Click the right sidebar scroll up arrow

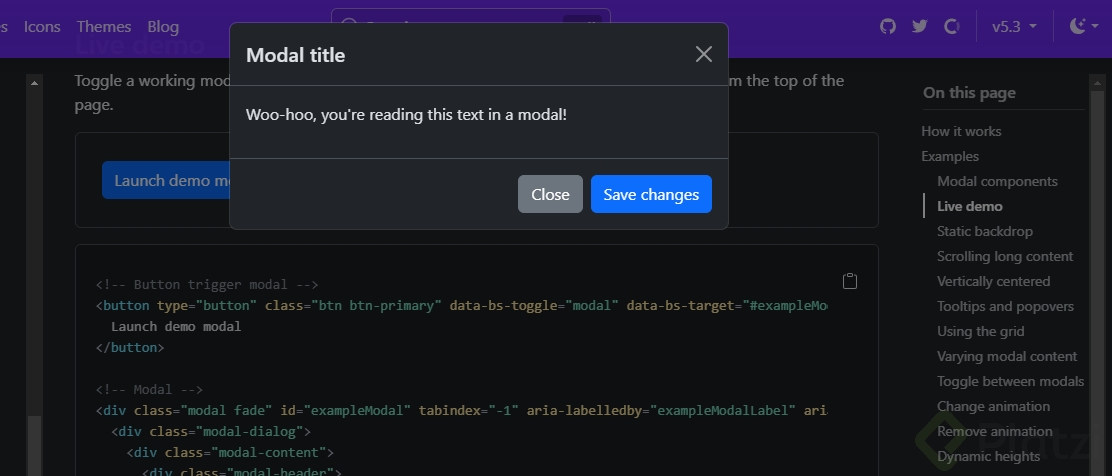(x=1099, y=83)
